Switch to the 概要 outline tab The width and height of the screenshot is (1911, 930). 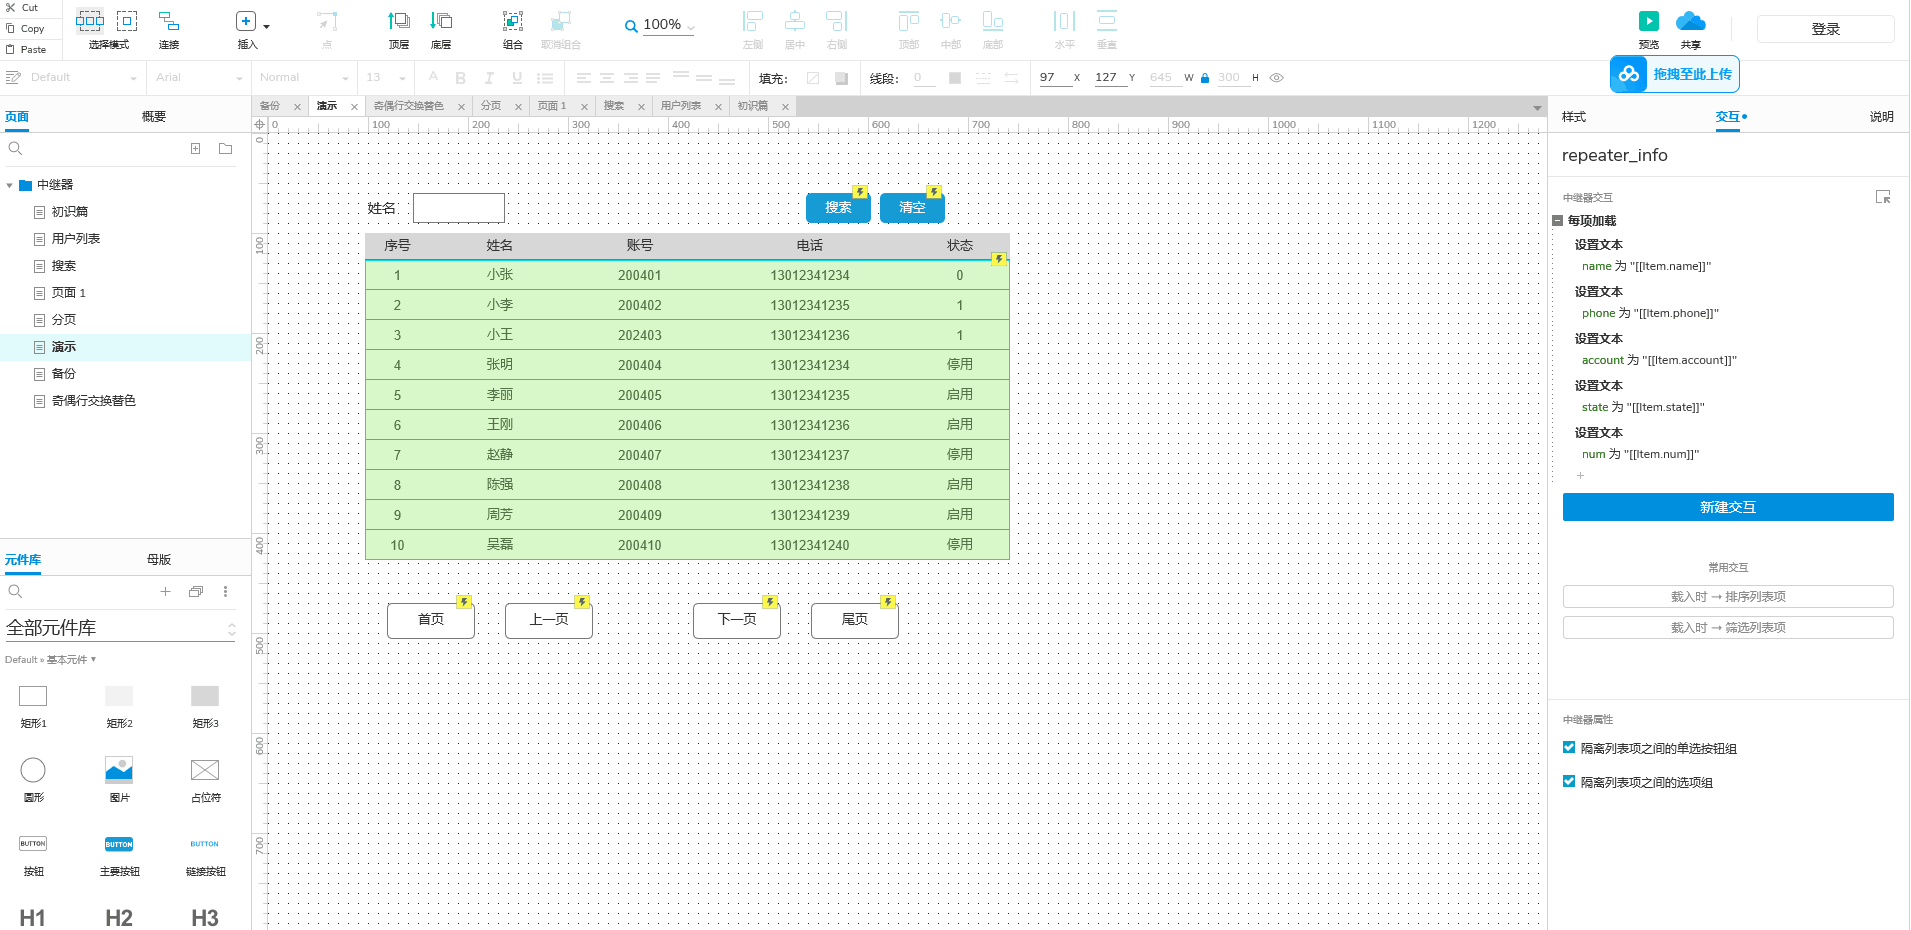pos(154,117)
